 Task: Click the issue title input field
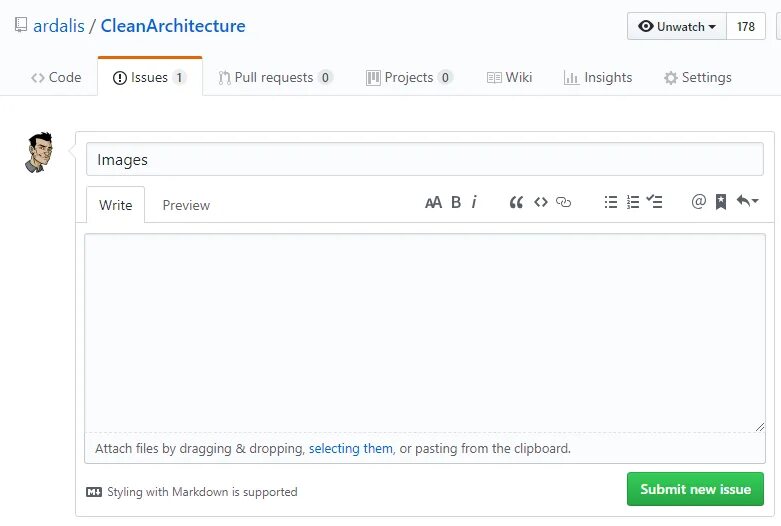coord(424,160)
